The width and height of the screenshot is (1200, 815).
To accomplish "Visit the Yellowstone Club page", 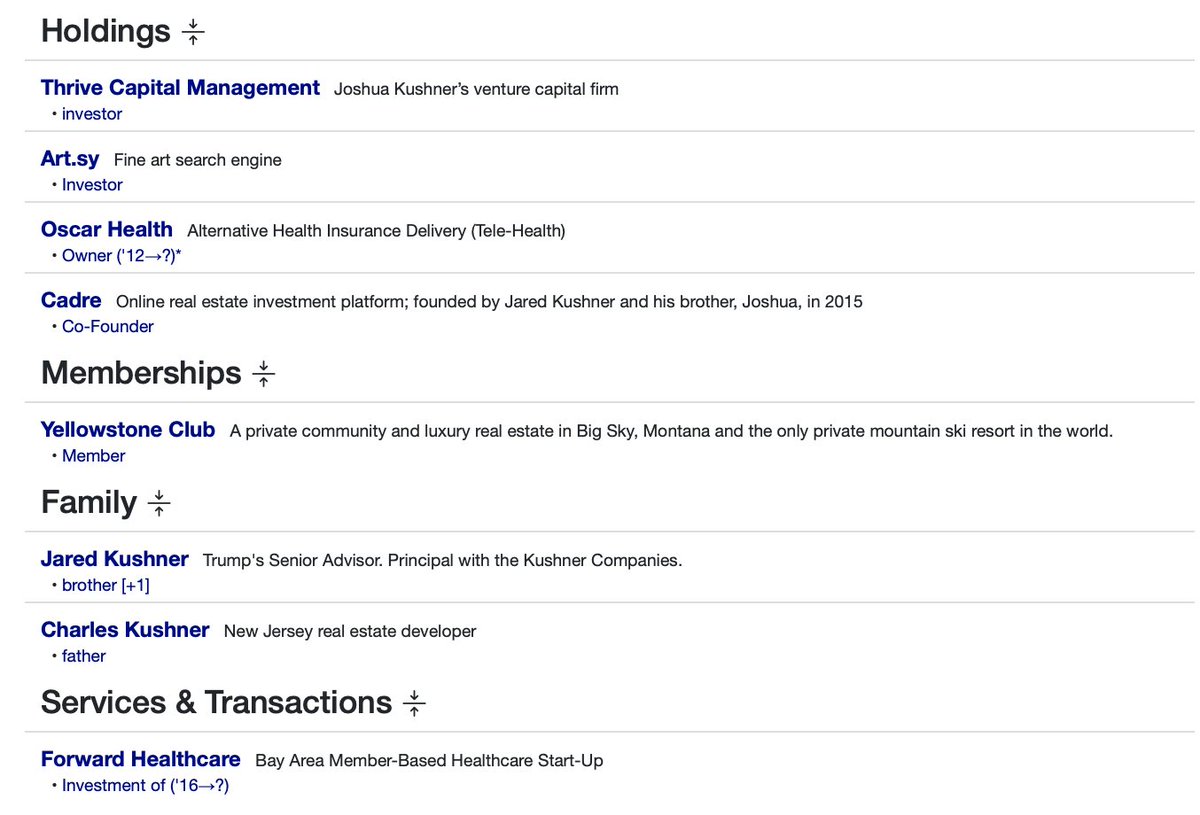I will 128,430.
